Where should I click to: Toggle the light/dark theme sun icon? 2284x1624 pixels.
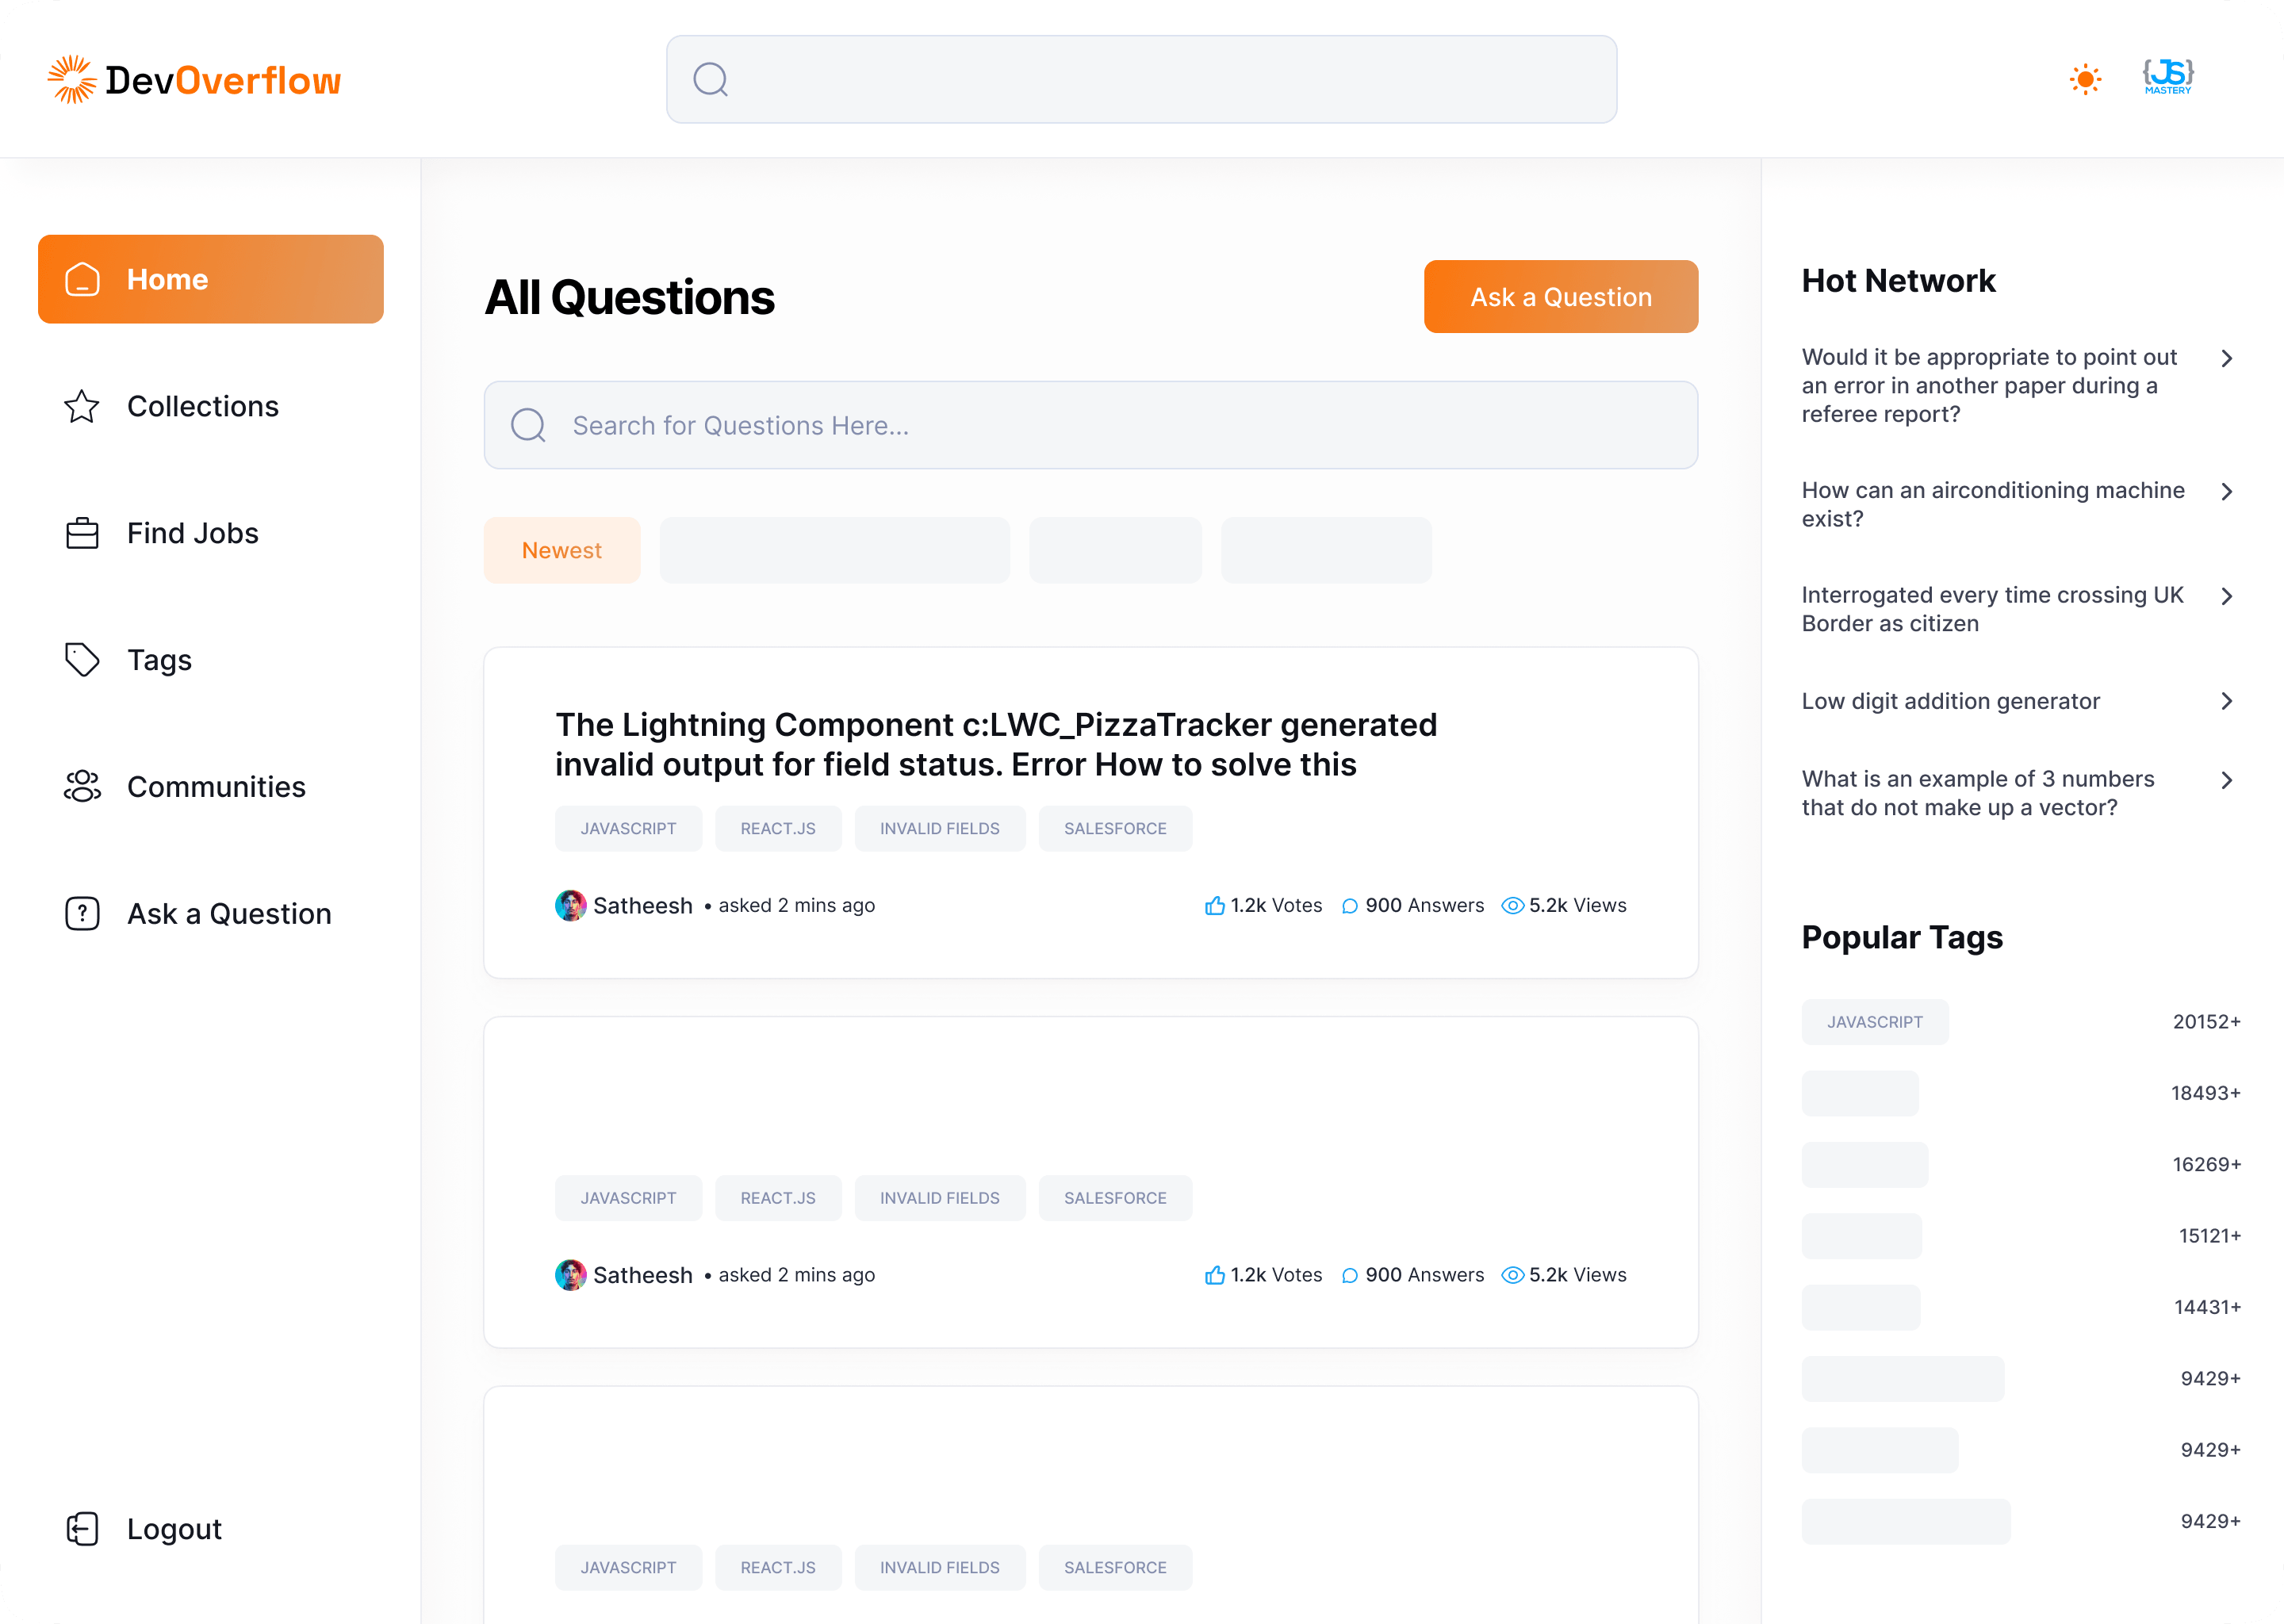(2085, 79)
